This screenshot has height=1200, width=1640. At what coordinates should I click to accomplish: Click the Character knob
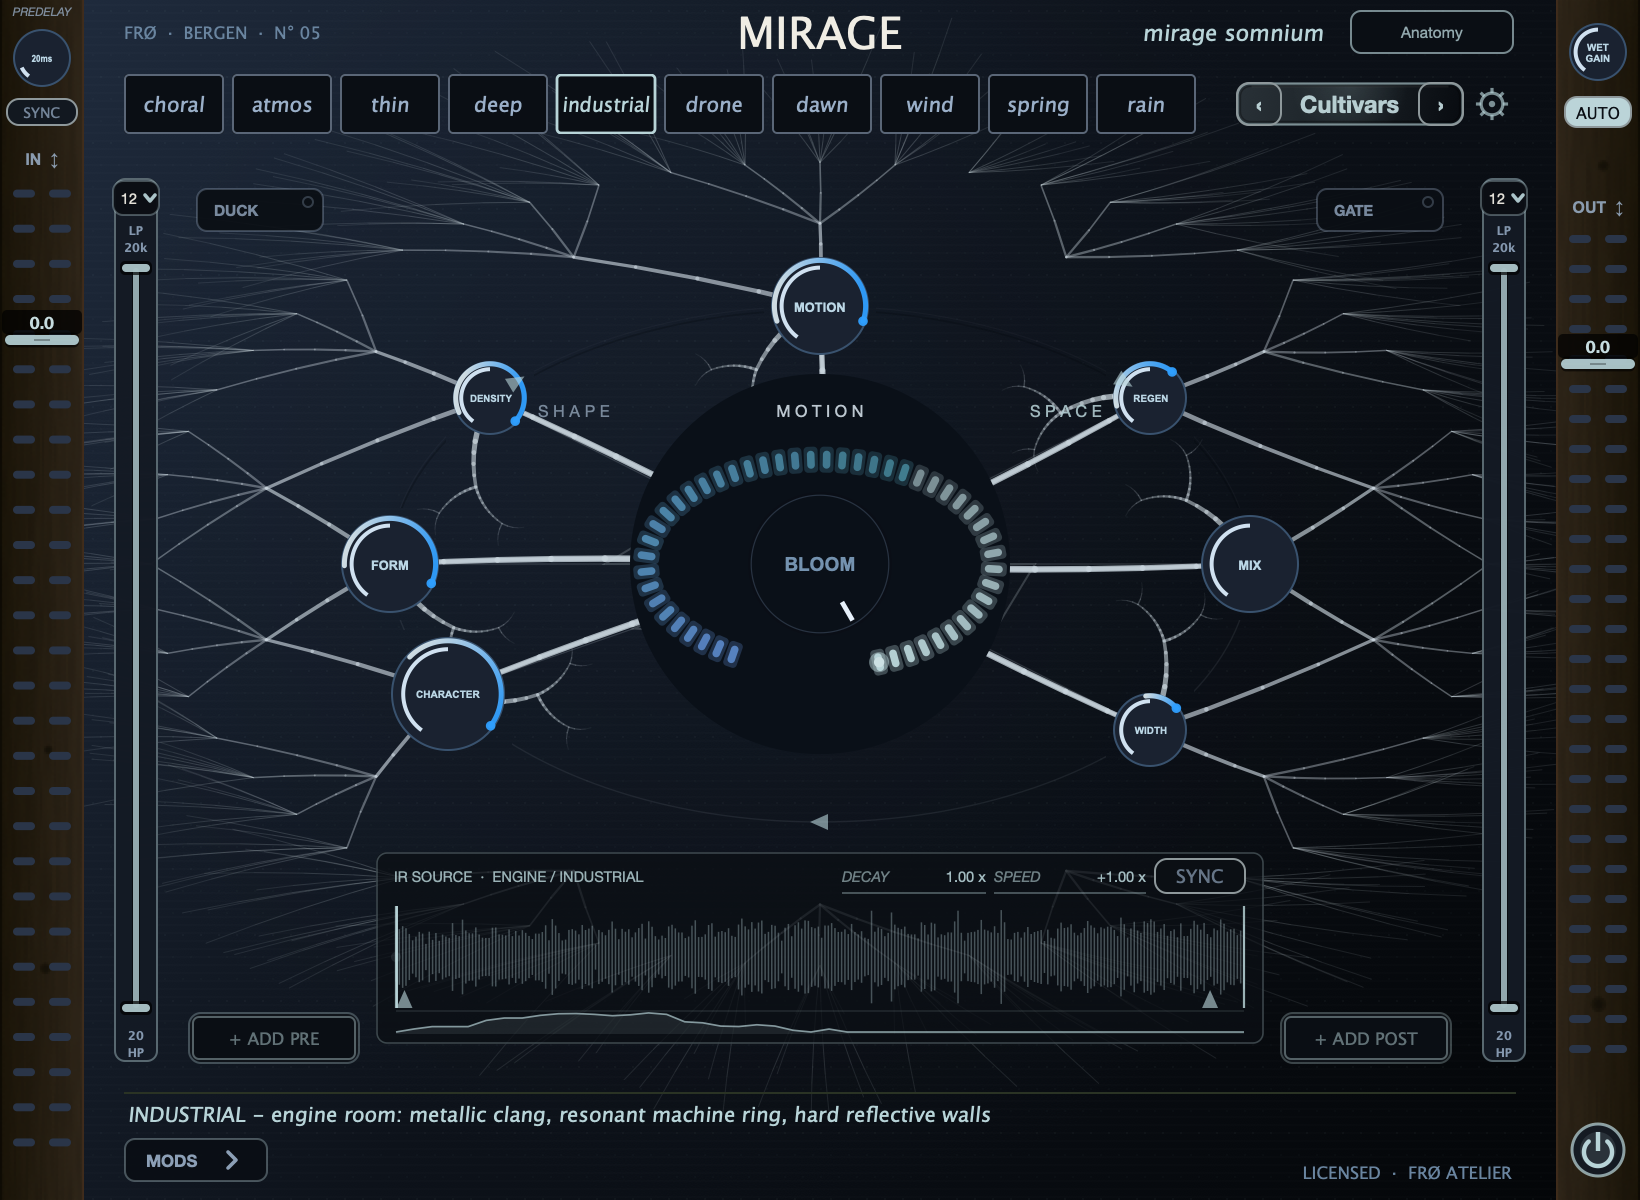(447, 694)
